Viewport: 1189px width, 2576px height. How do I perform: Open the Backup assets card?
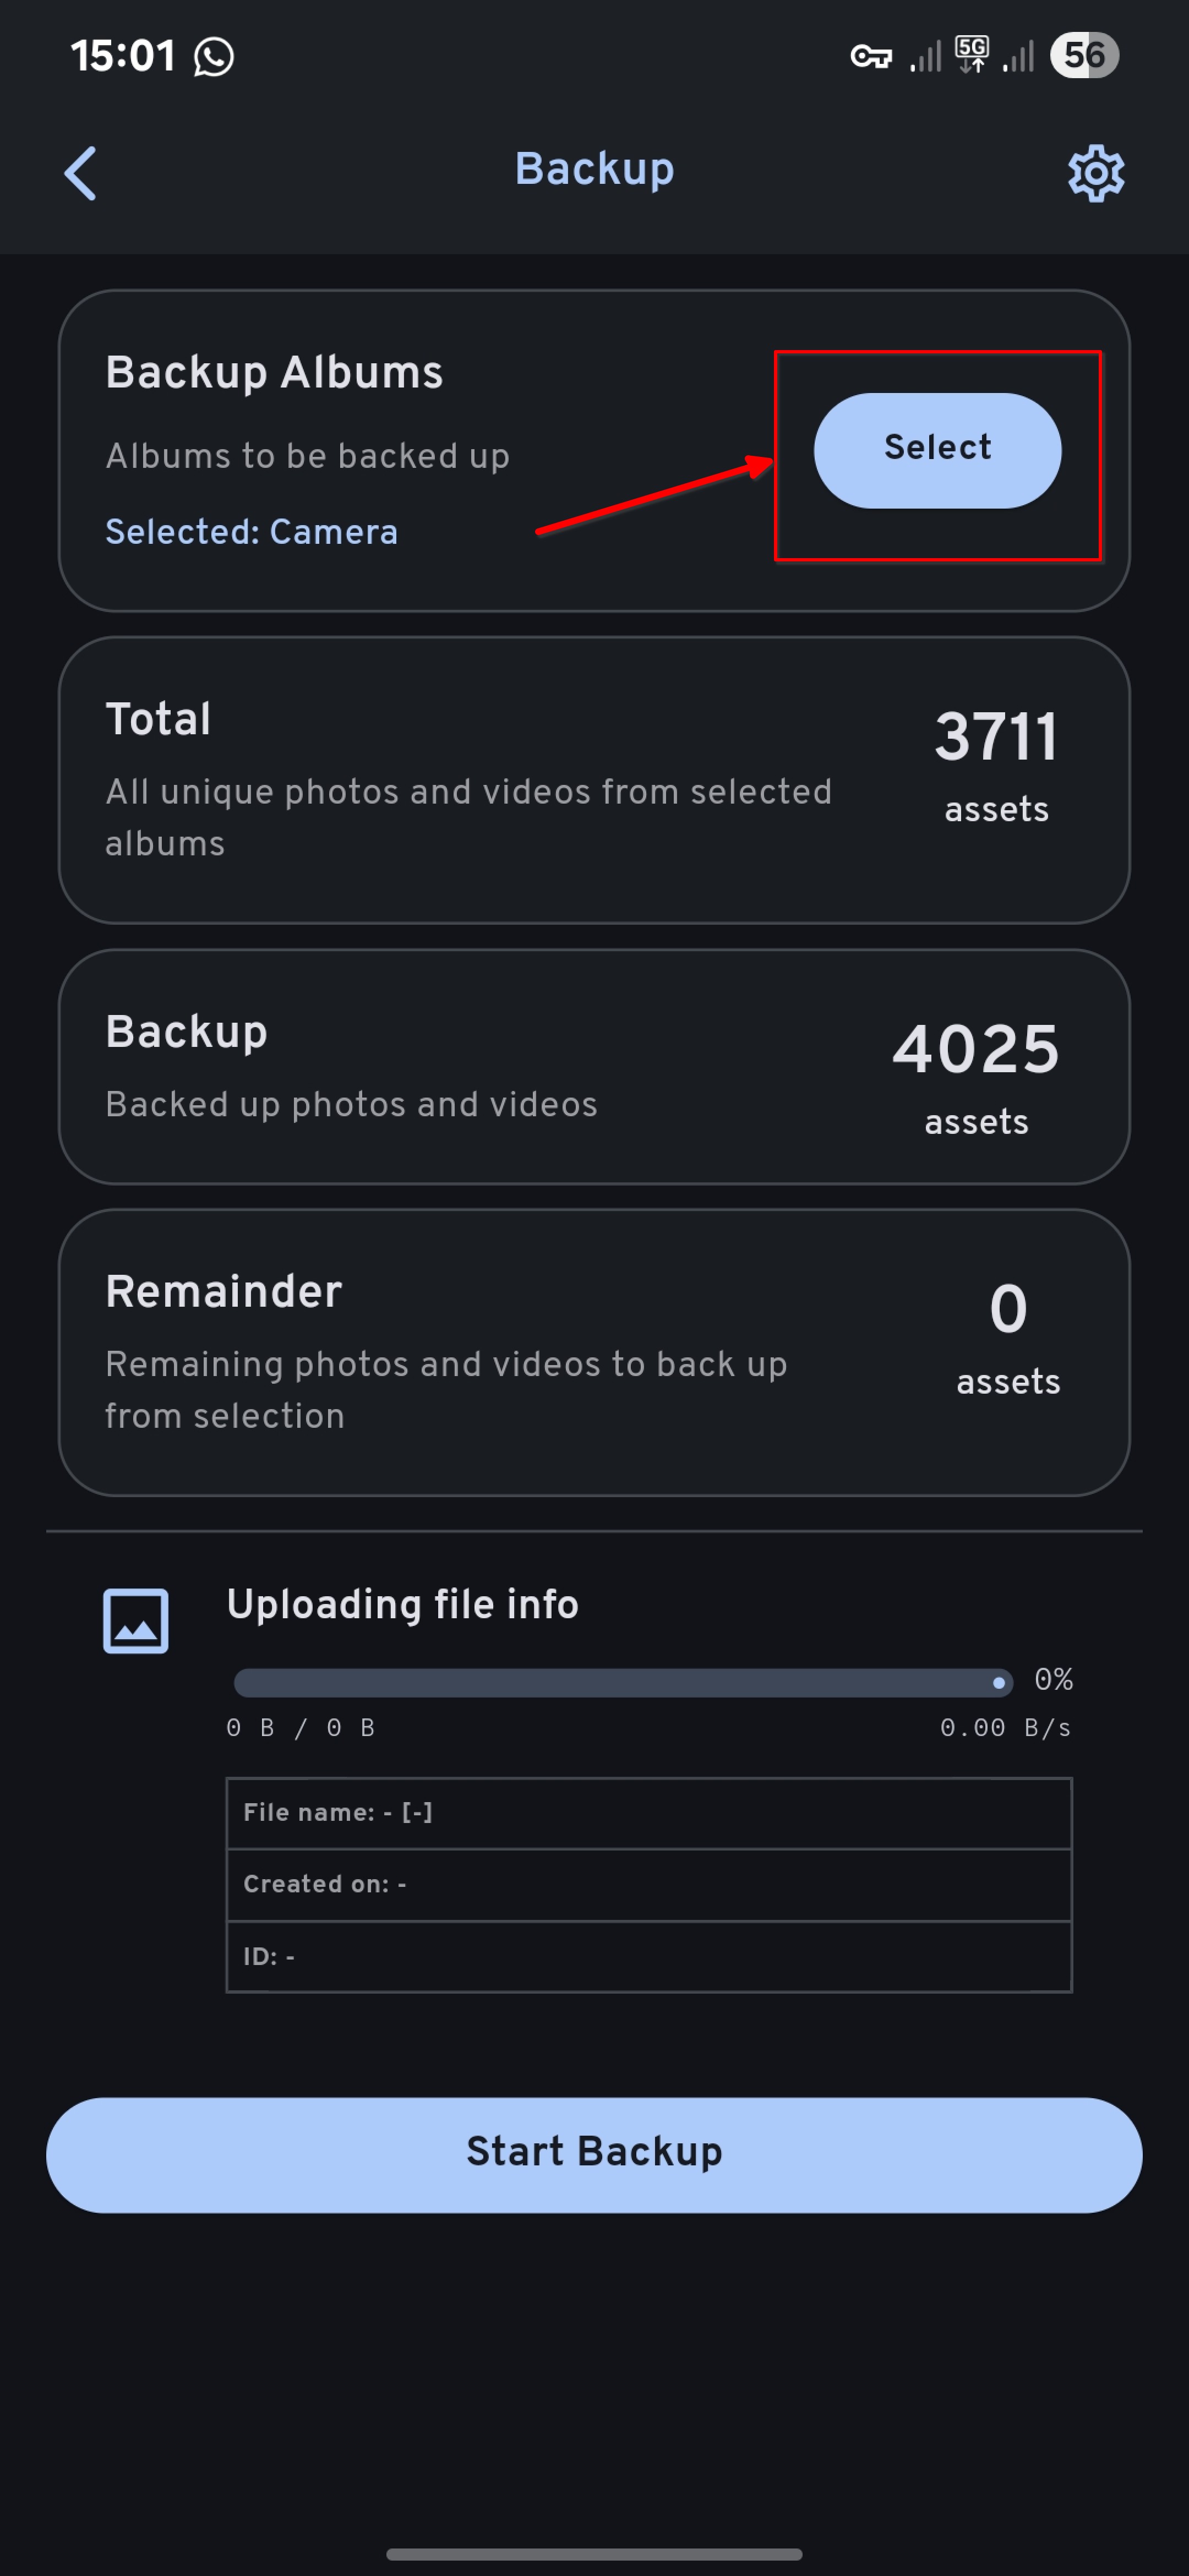[x=594, y=1067]
